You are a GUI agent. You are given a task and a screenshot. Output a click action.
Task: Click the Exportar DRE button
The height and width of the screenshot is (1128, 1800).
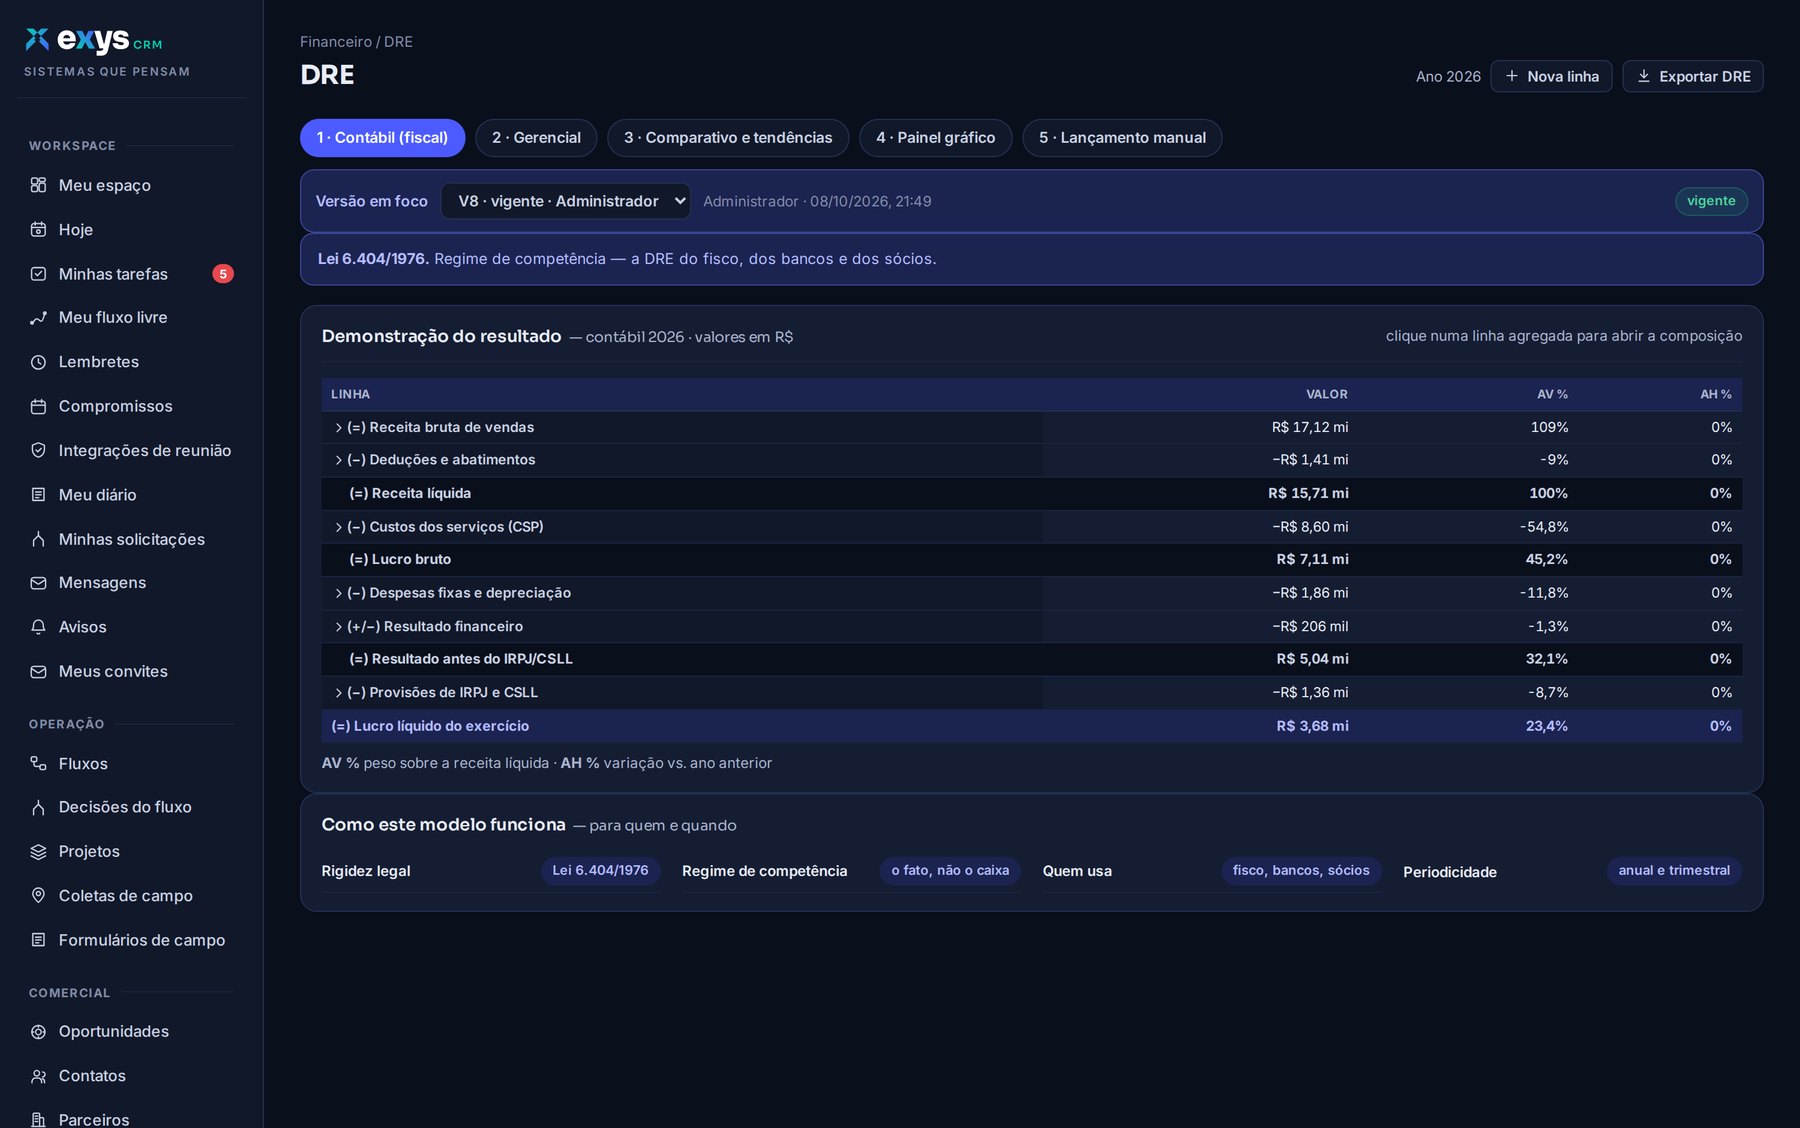1693,76
